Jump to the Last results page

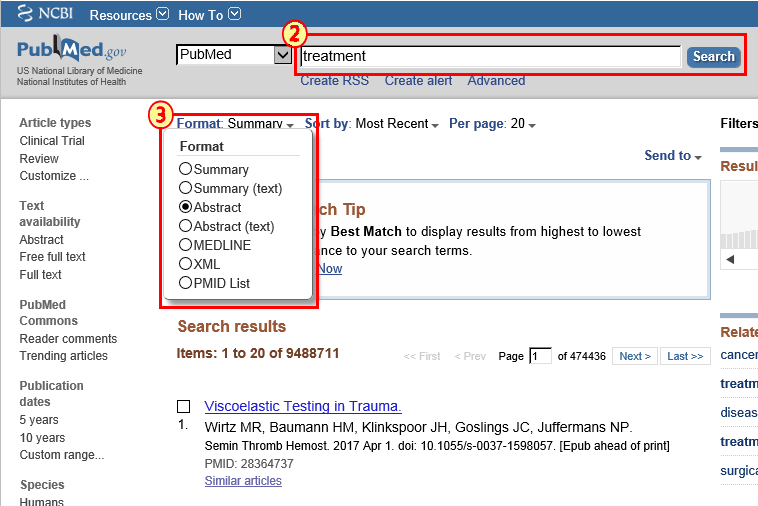point(685,356)
